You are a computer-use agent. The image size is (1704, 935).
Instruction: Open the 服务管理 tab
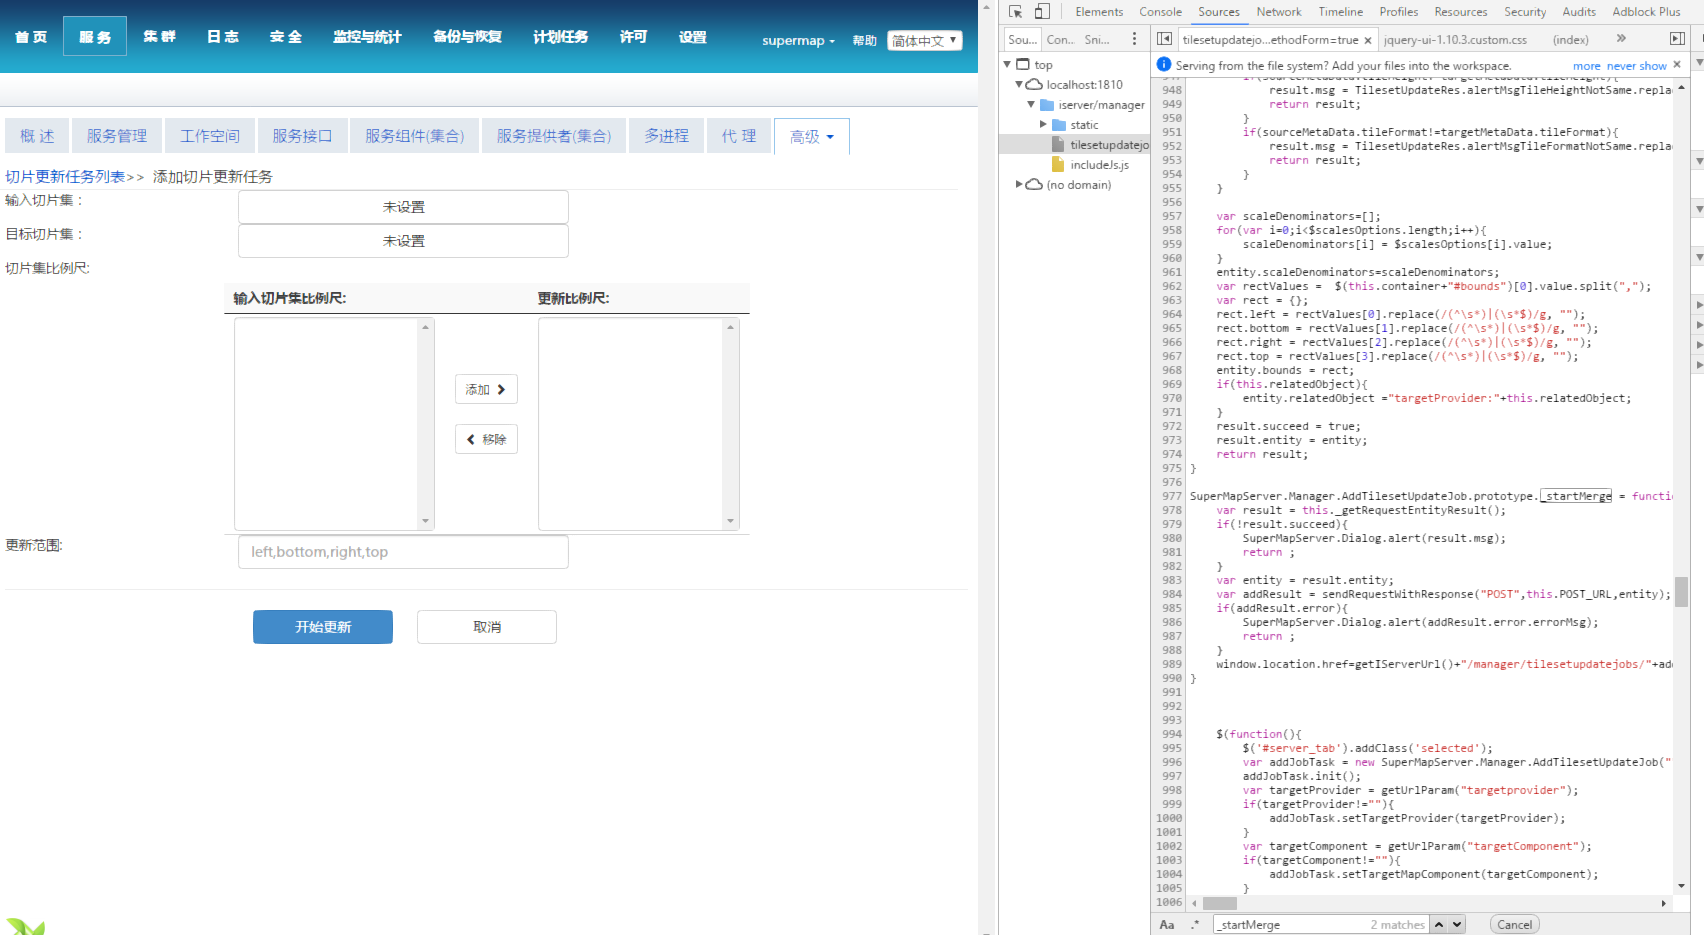(117, 136)
